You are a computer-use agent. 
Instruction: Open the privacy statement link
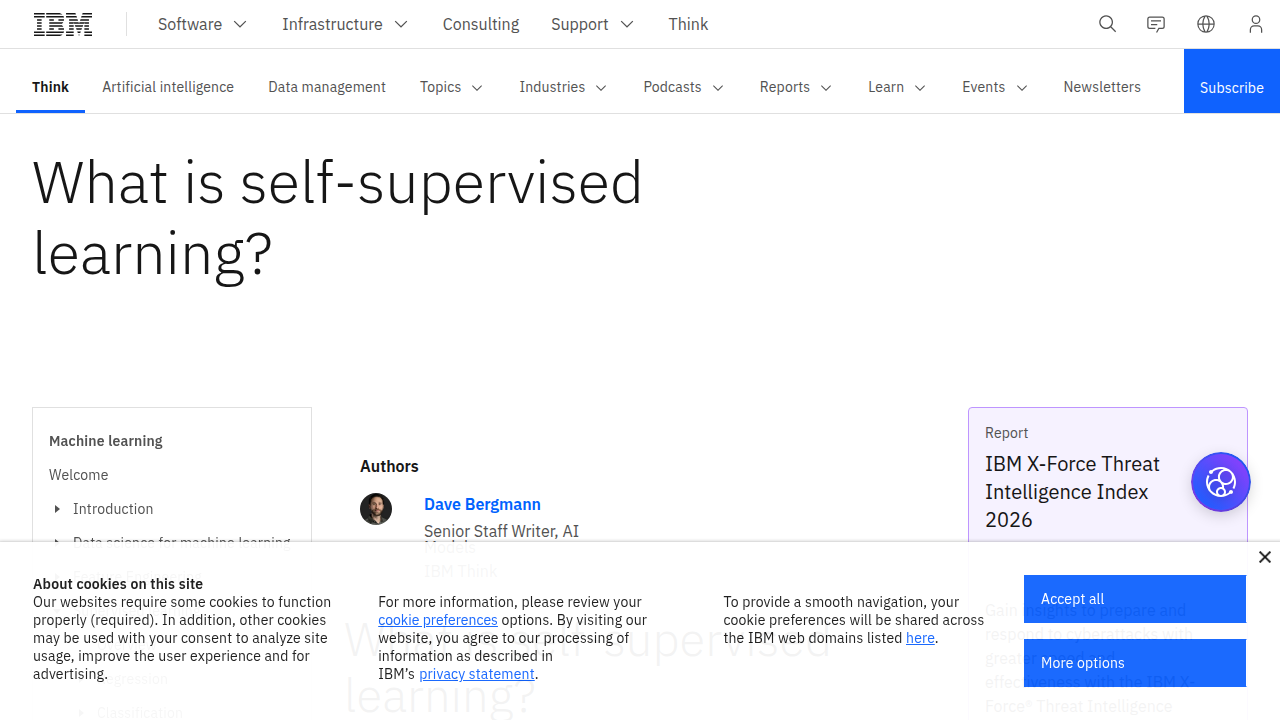tap(477, 674)
